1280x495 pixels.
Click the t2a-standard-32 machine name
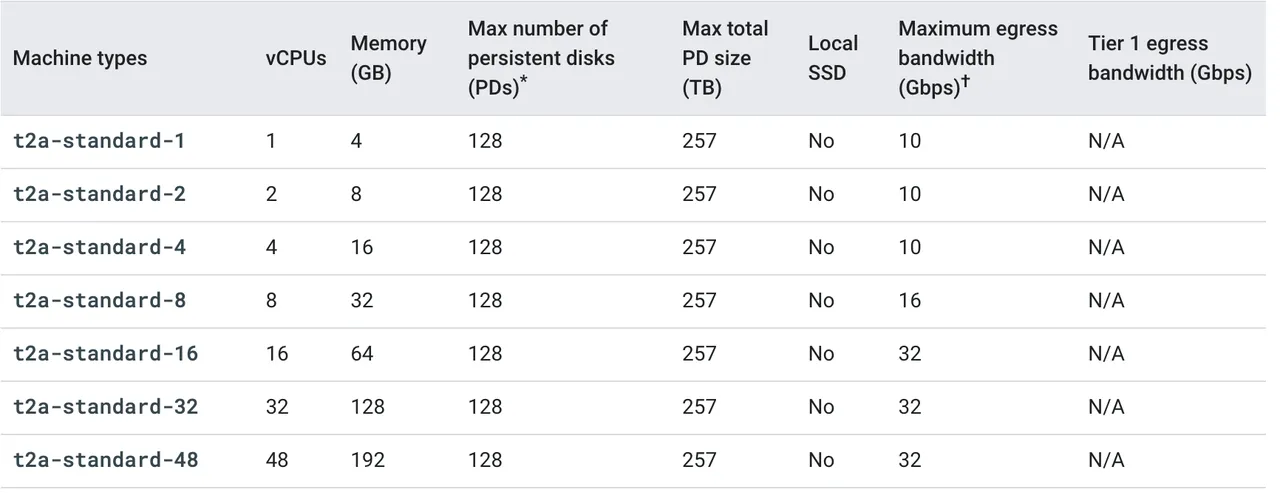pos(105,406)
